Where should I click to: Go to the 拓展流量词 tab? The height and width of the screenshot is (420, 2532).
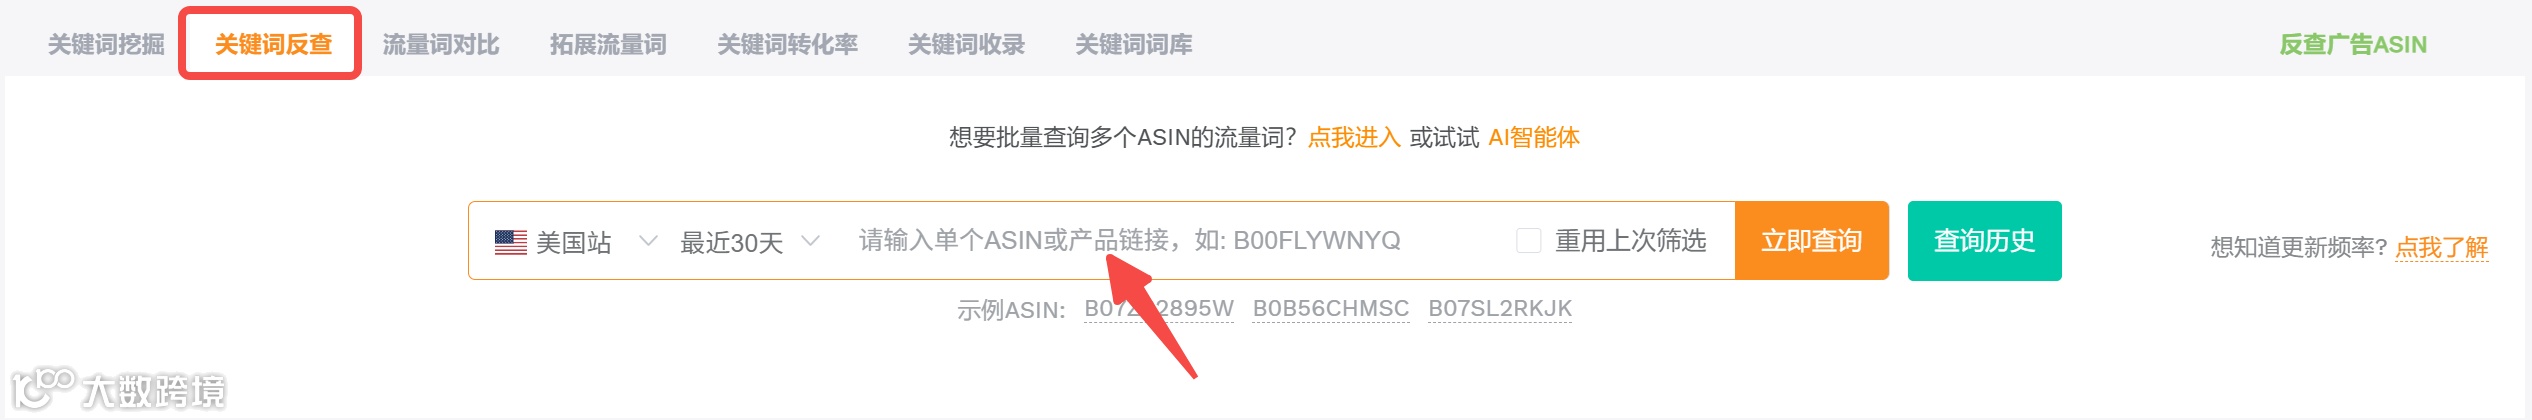(x=608, y=44)
